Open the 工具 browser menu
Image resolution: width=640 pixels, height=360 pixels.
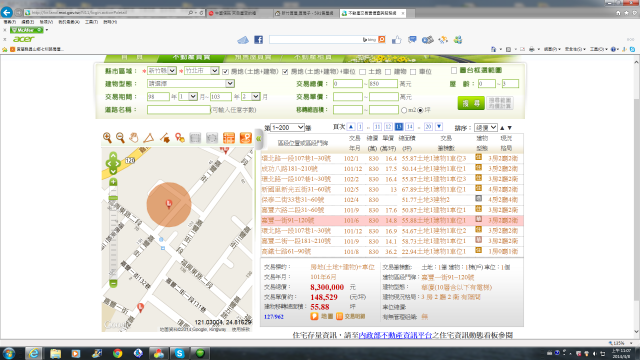pyautogui.click(x=91, y=22)
